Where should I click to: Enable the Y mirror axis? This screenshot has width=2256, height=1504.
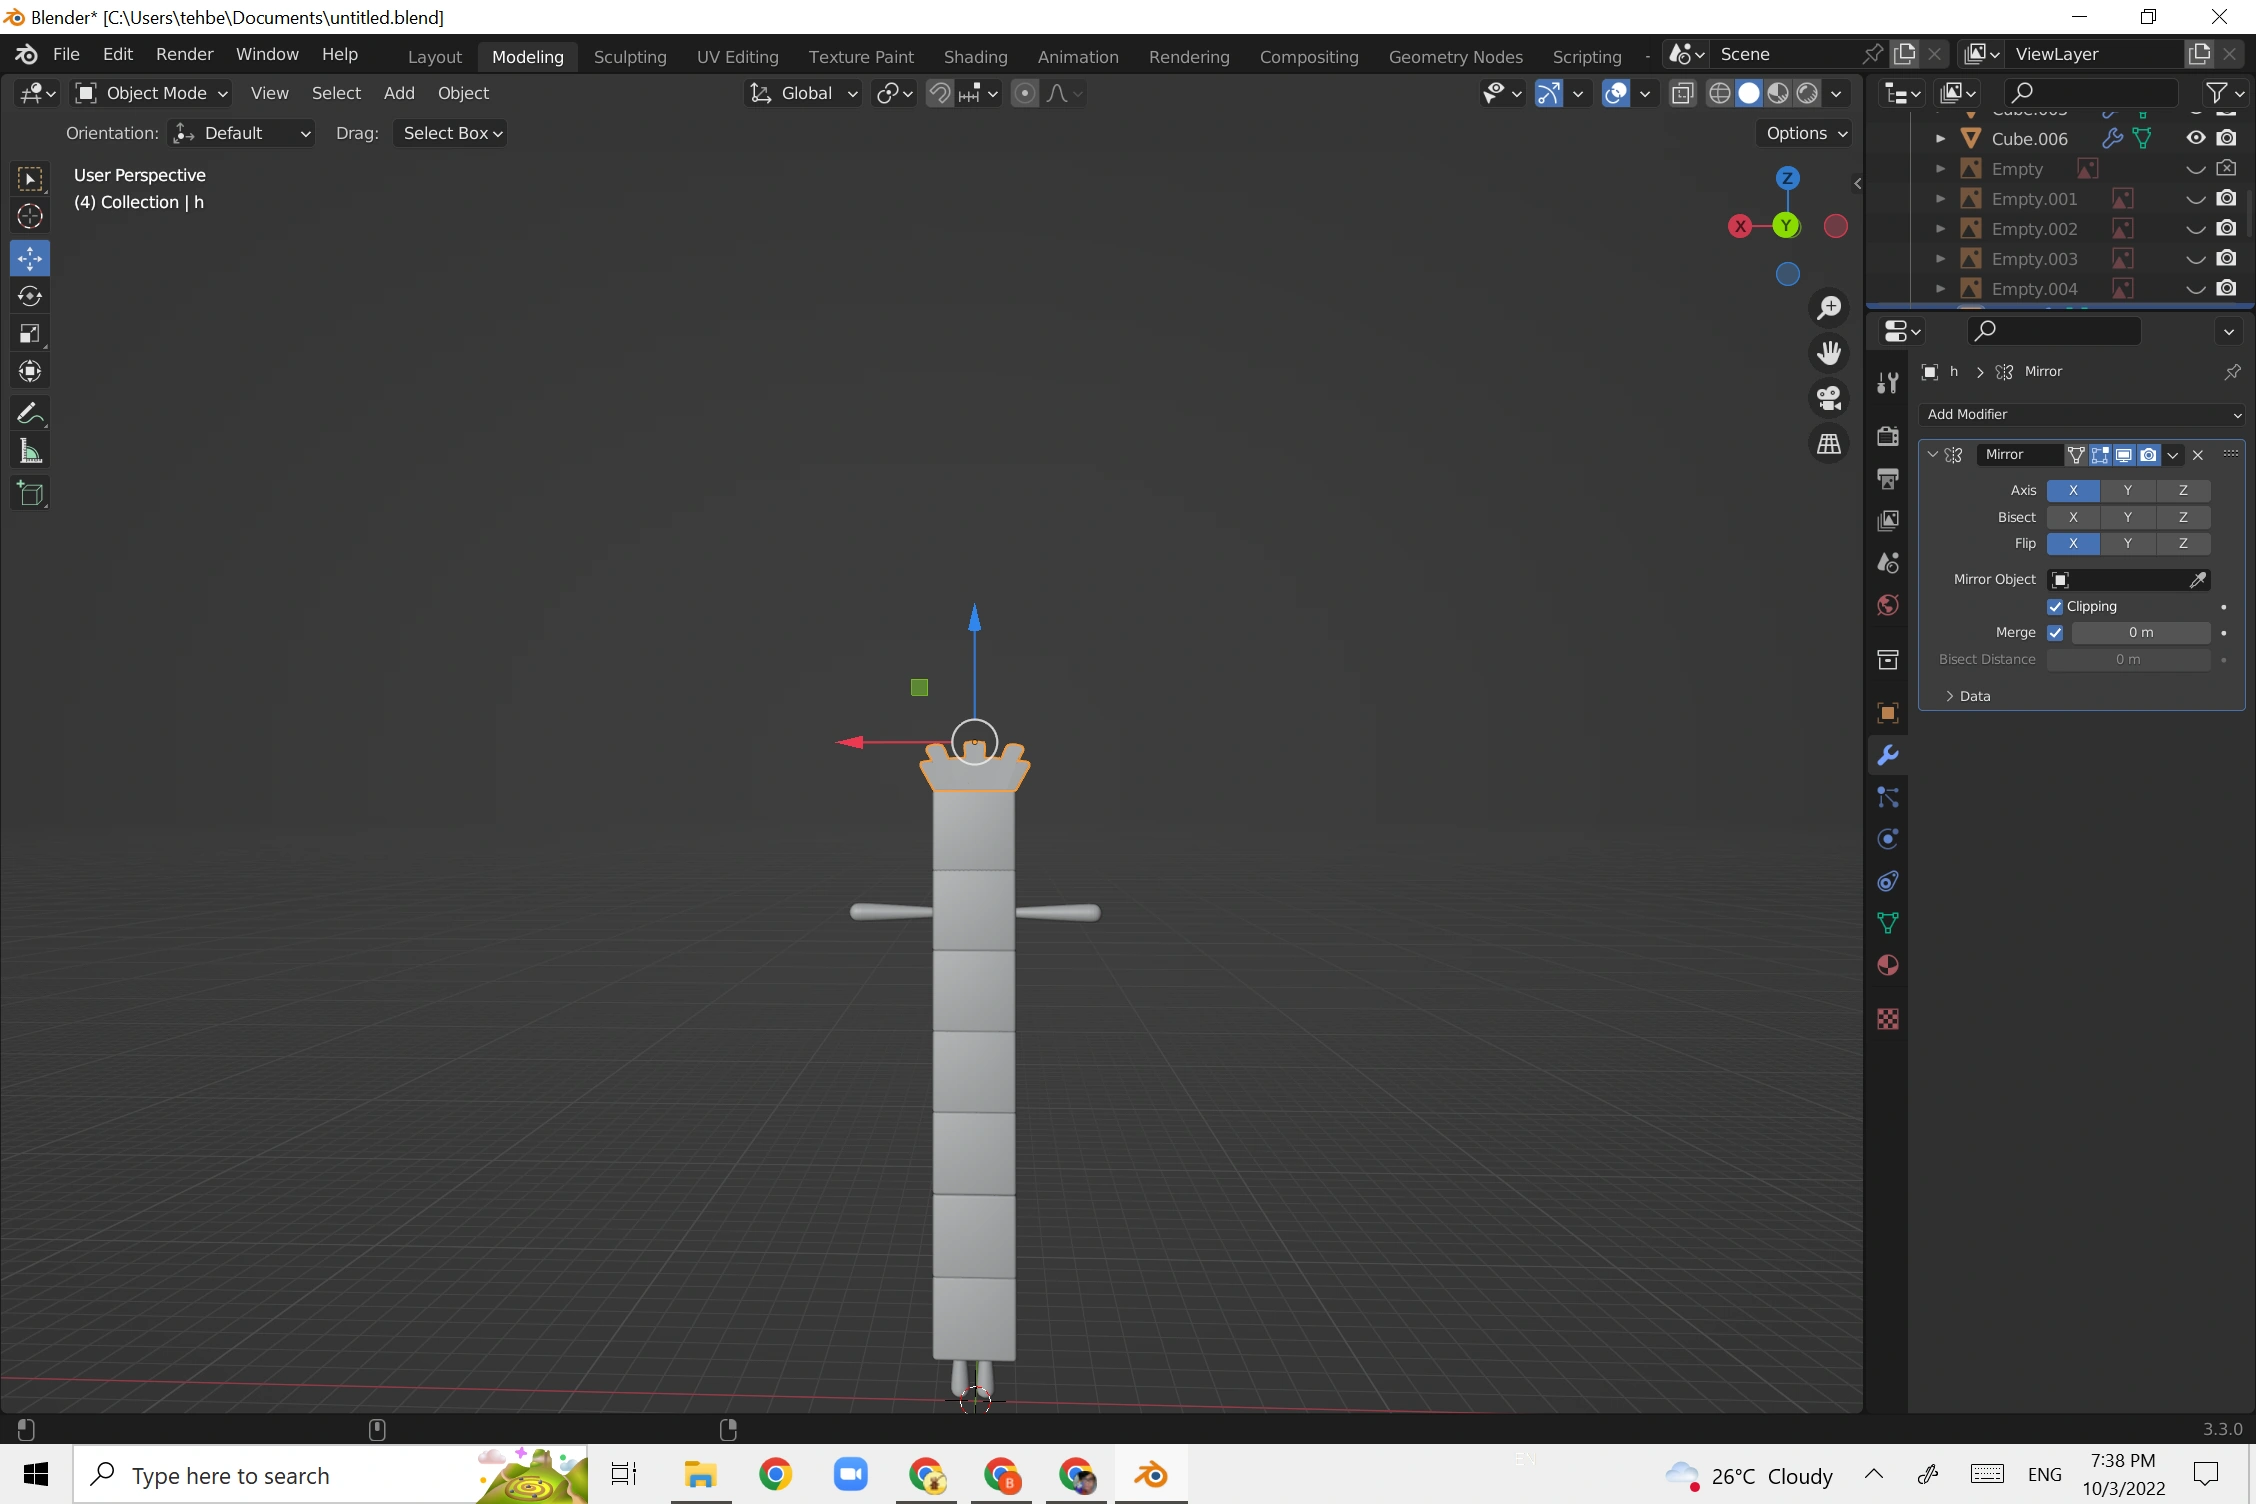click(2128, 490)
